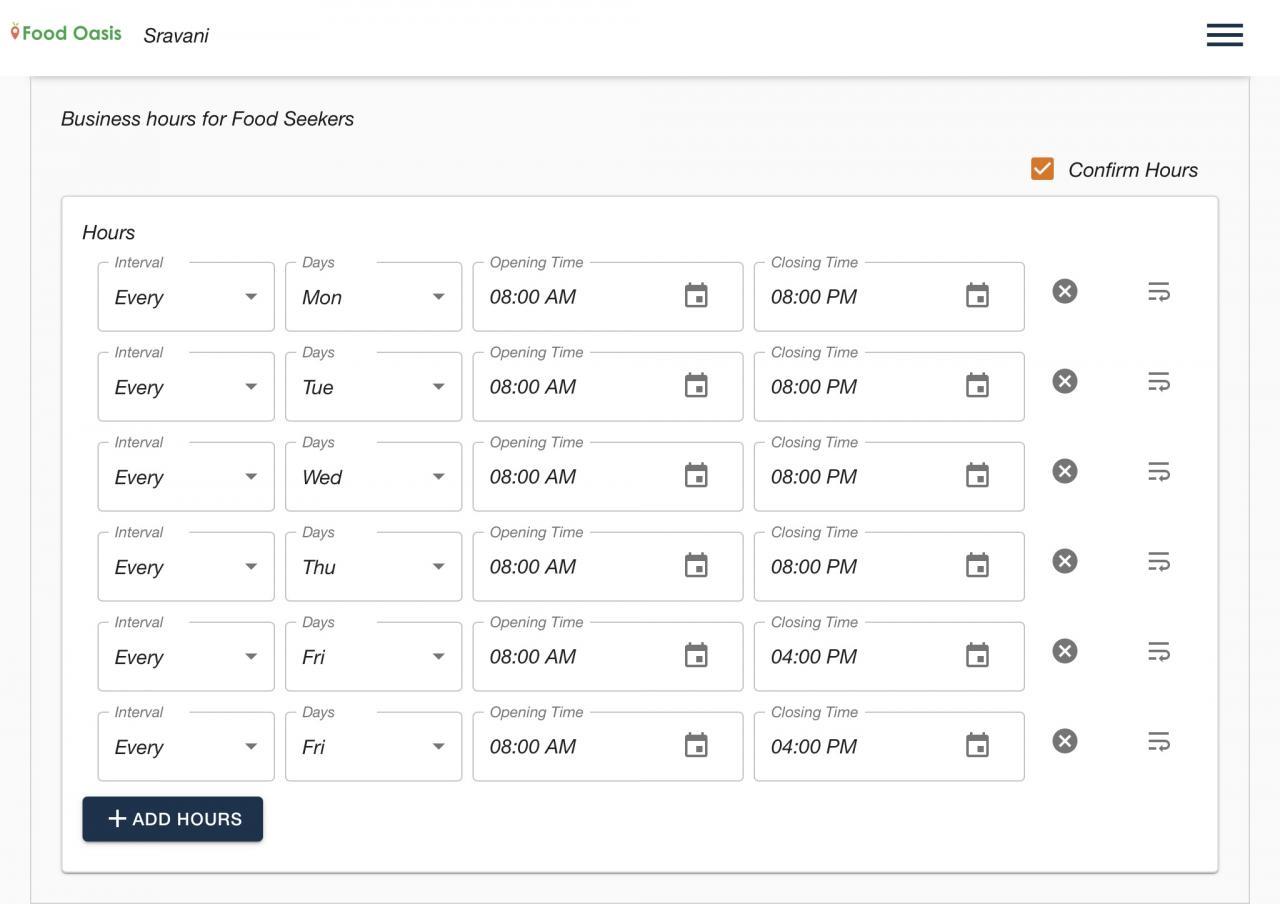
Task: Copy the Mon hours row
Action: 1158,292
